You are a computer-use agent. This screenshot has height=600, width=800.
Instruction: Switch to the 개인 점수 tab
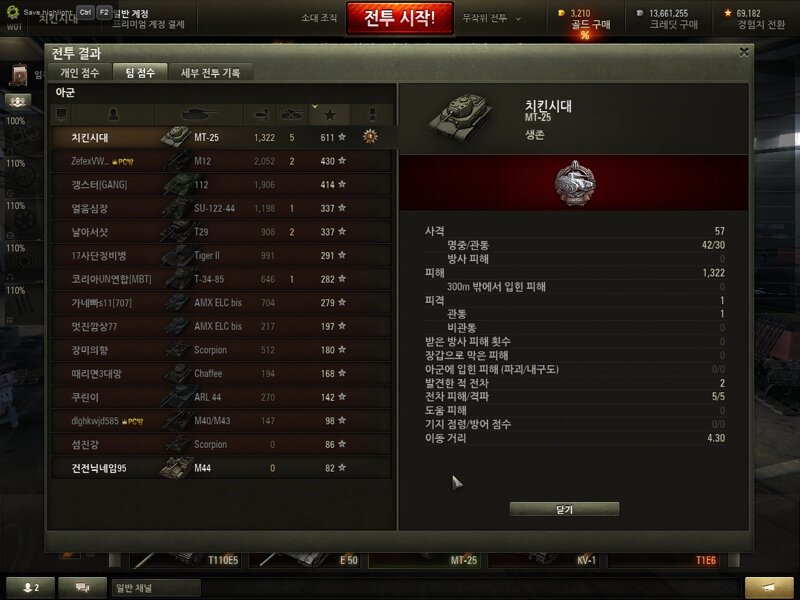80,72
